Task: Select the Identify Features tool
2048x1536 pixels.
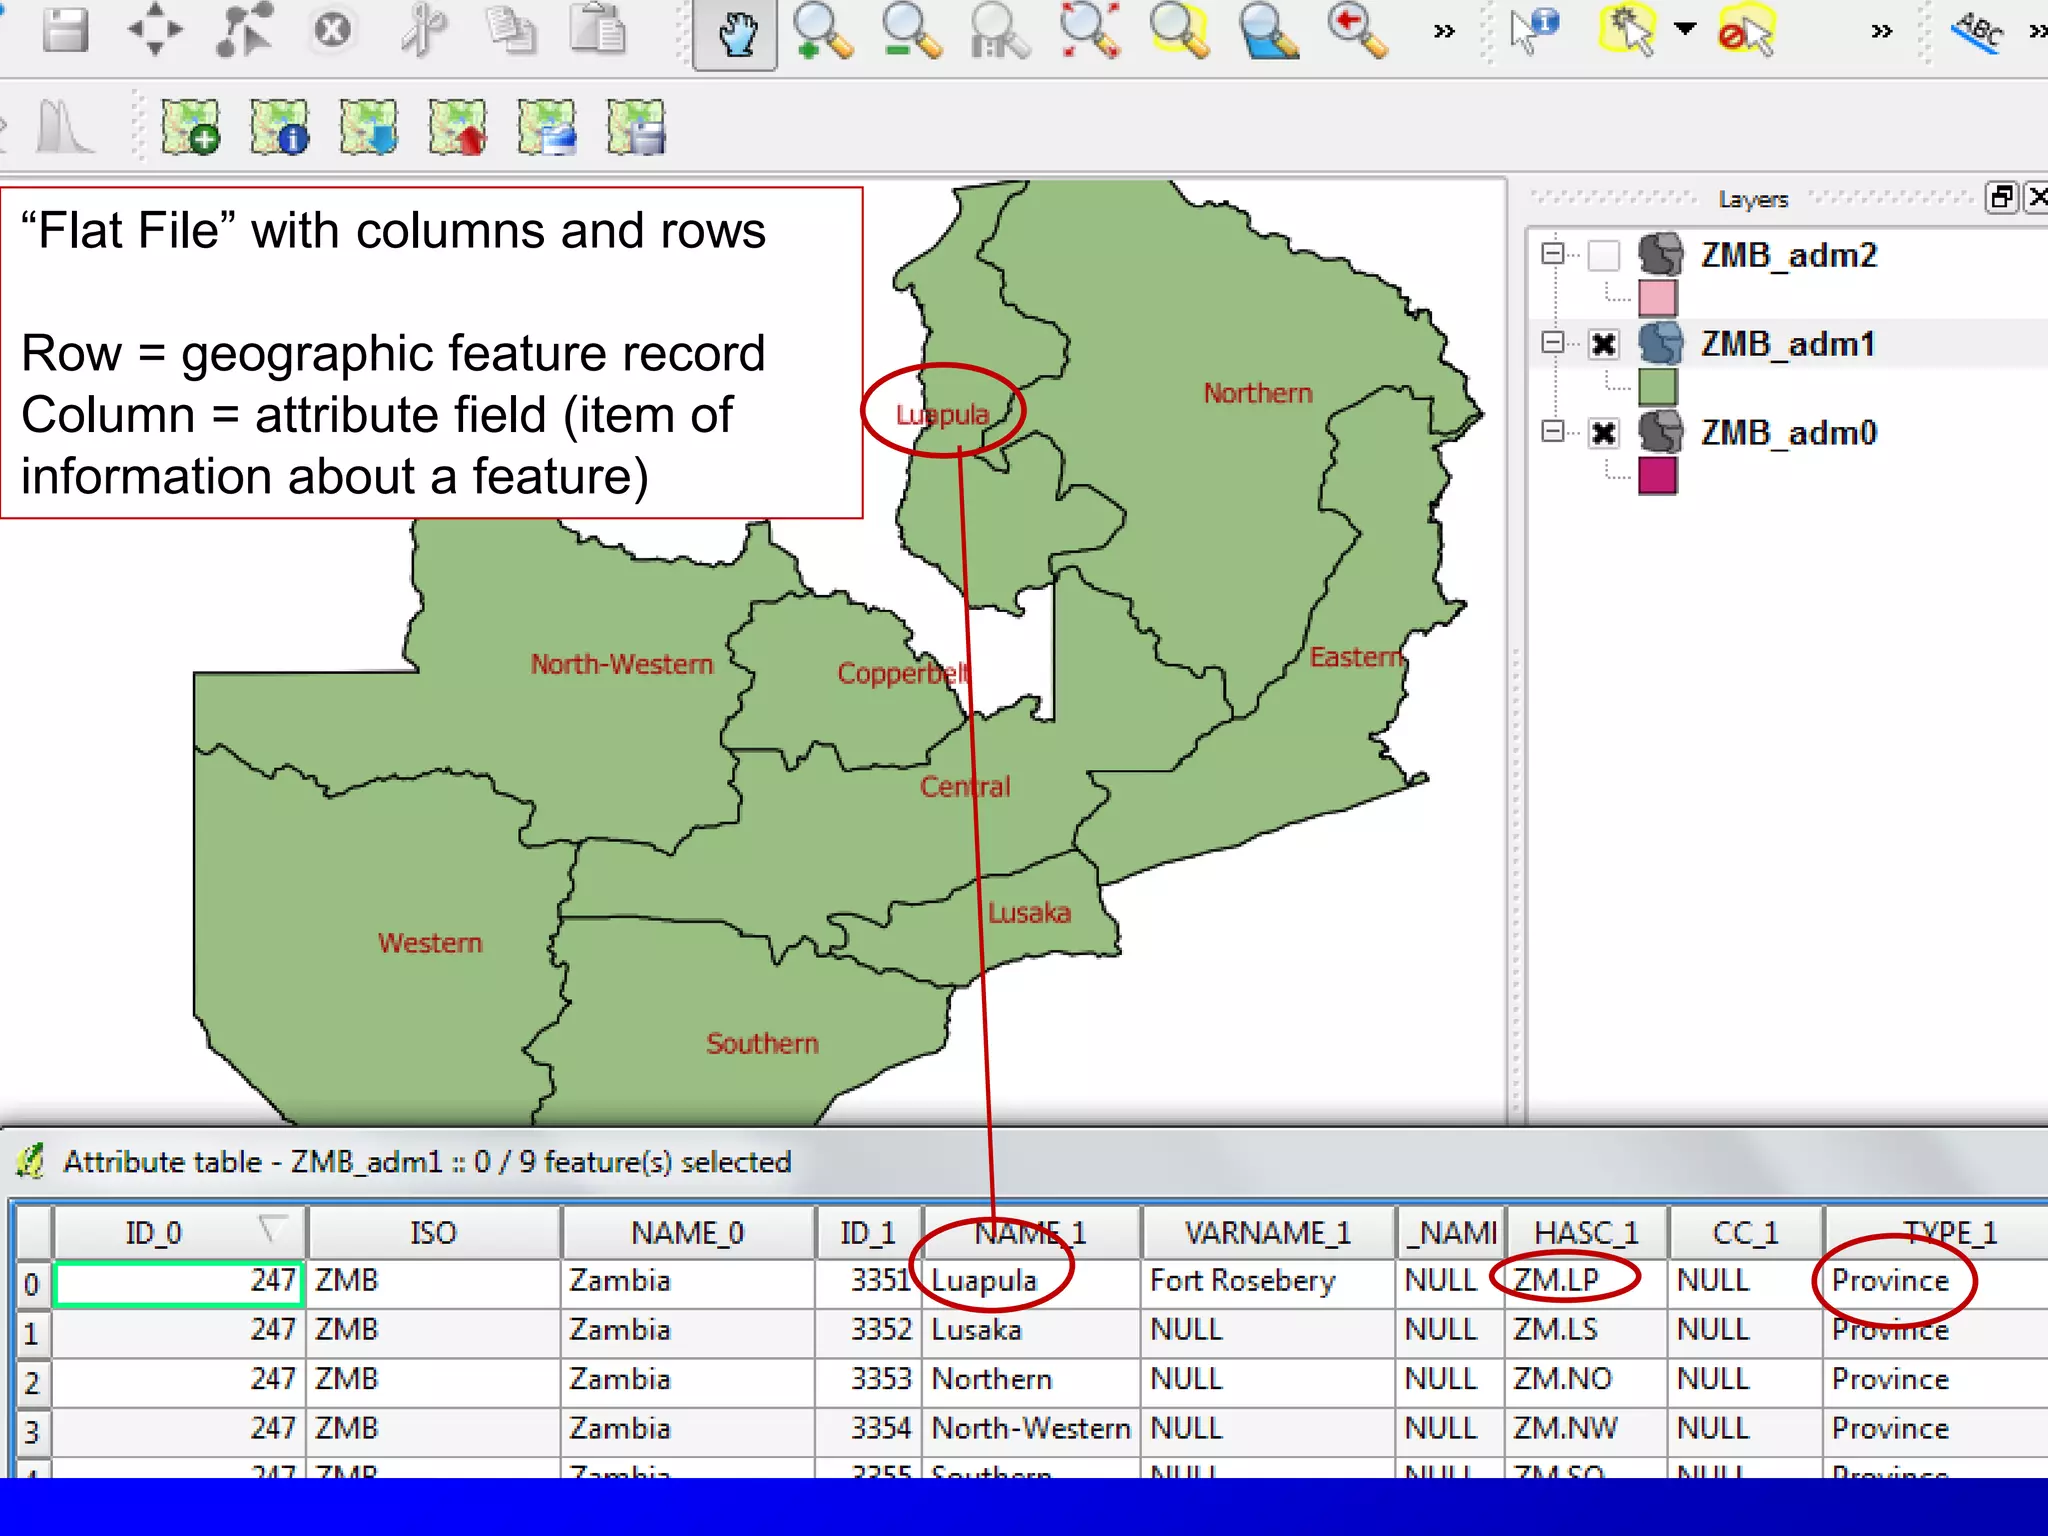Action: (1534, 30)
